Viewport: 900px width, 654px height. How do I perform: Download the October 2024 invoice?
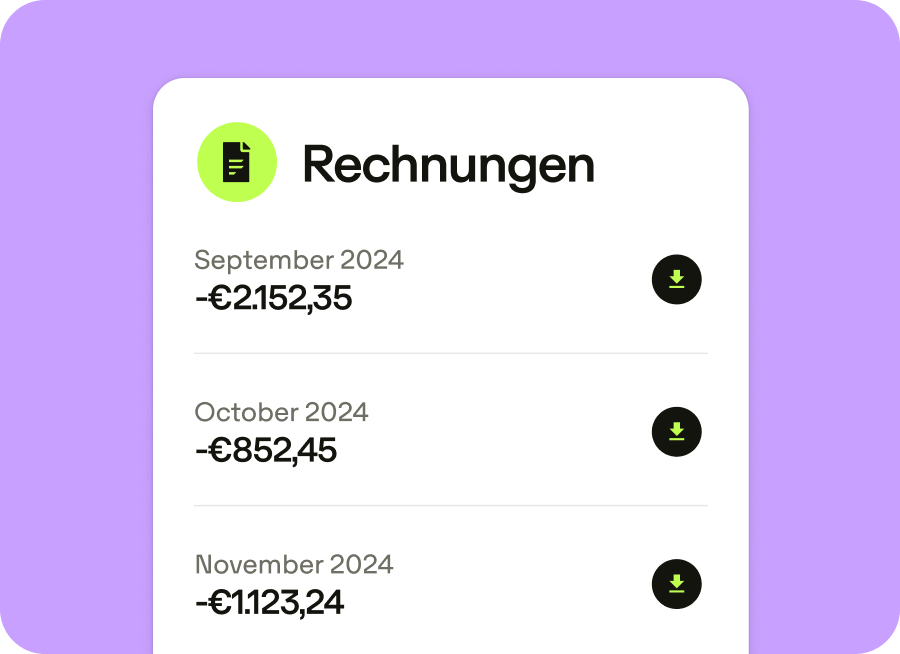[676, 432]
